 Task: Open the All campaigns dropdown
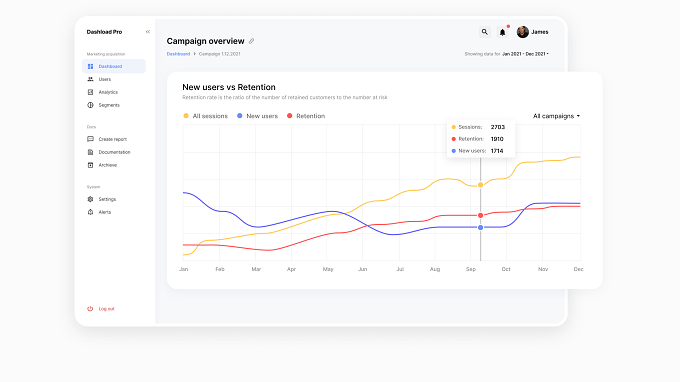[556, 116]
